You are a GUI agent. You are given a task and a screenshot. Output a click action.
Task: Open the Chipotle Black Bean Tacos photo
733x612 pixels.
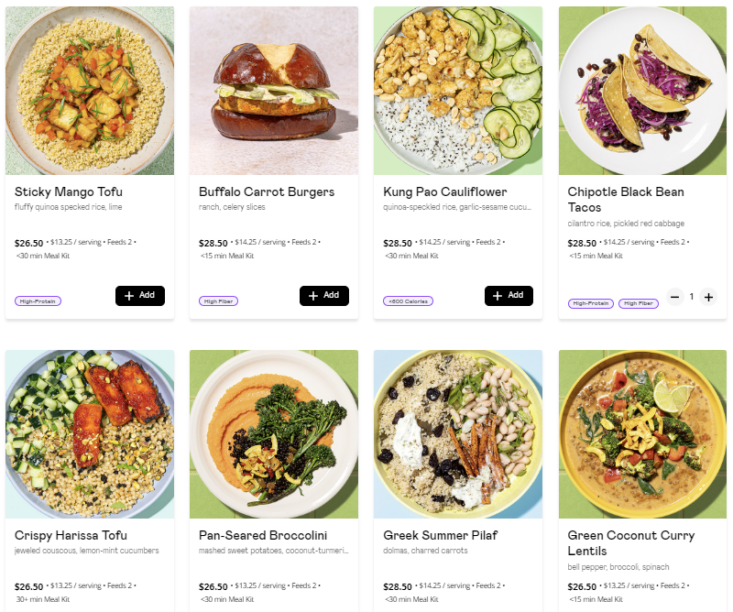[x=643, y=91]
